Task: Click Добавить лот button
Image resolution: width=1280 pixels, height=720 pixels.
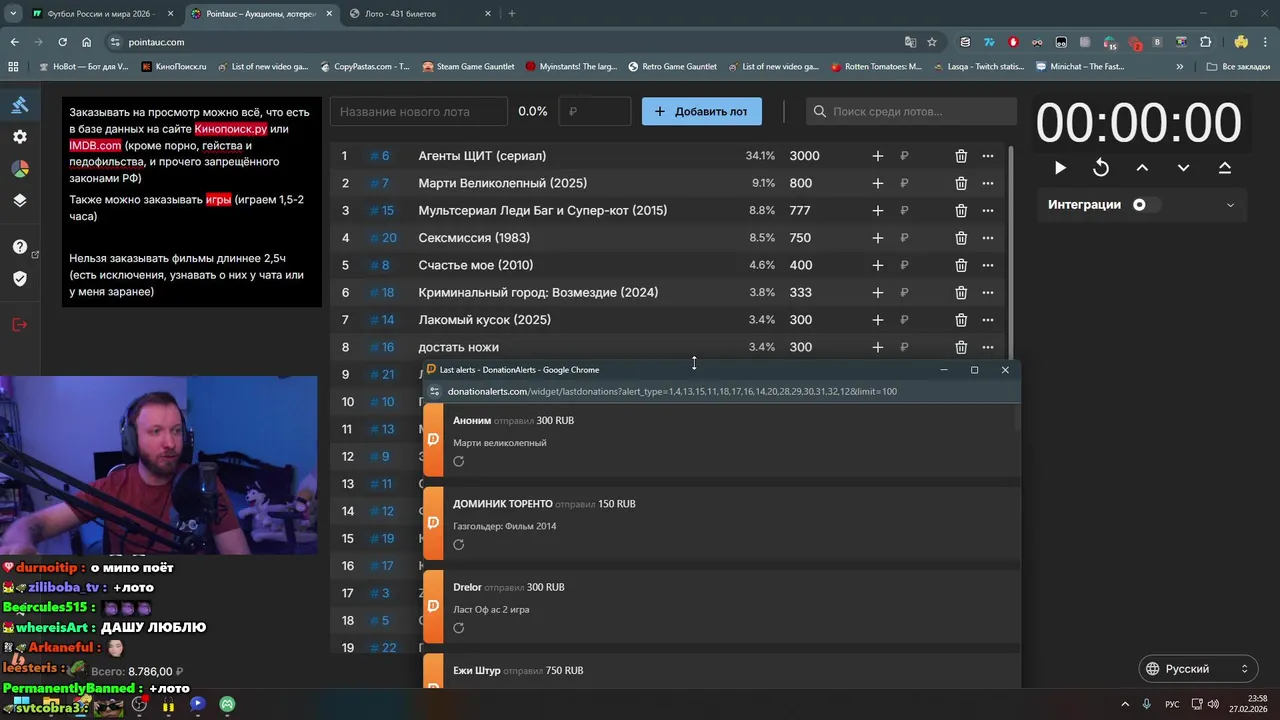Action: 702,111
